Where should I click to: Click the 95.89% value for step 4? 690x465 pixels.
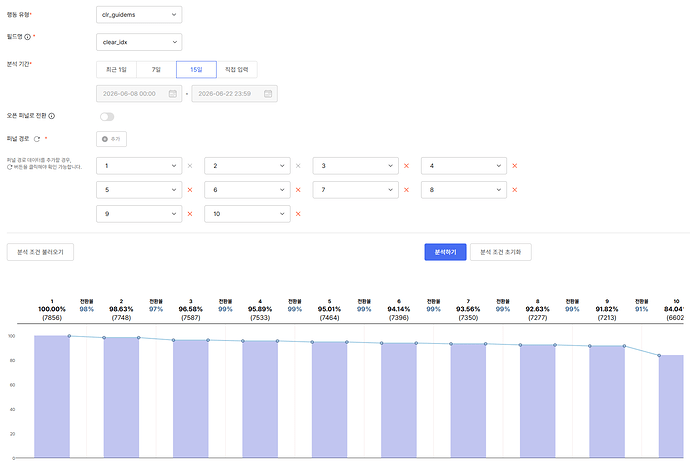(260, 309)
